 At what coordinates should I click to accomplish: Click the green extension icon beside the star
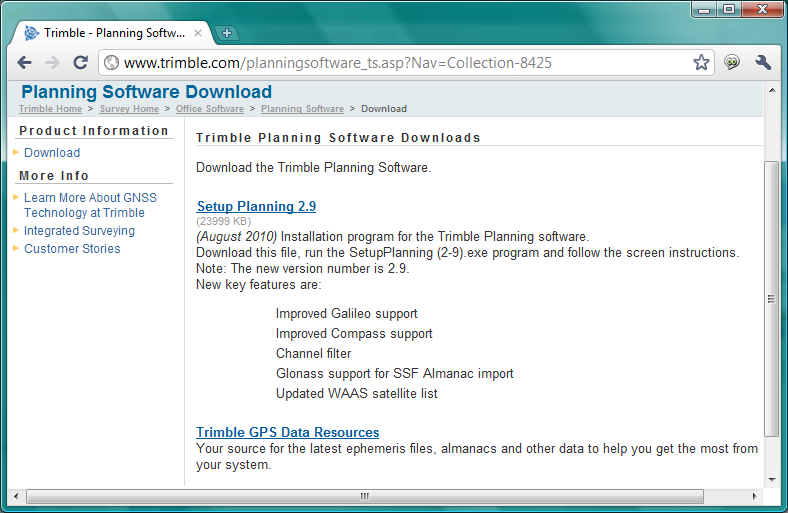point(732,62)
